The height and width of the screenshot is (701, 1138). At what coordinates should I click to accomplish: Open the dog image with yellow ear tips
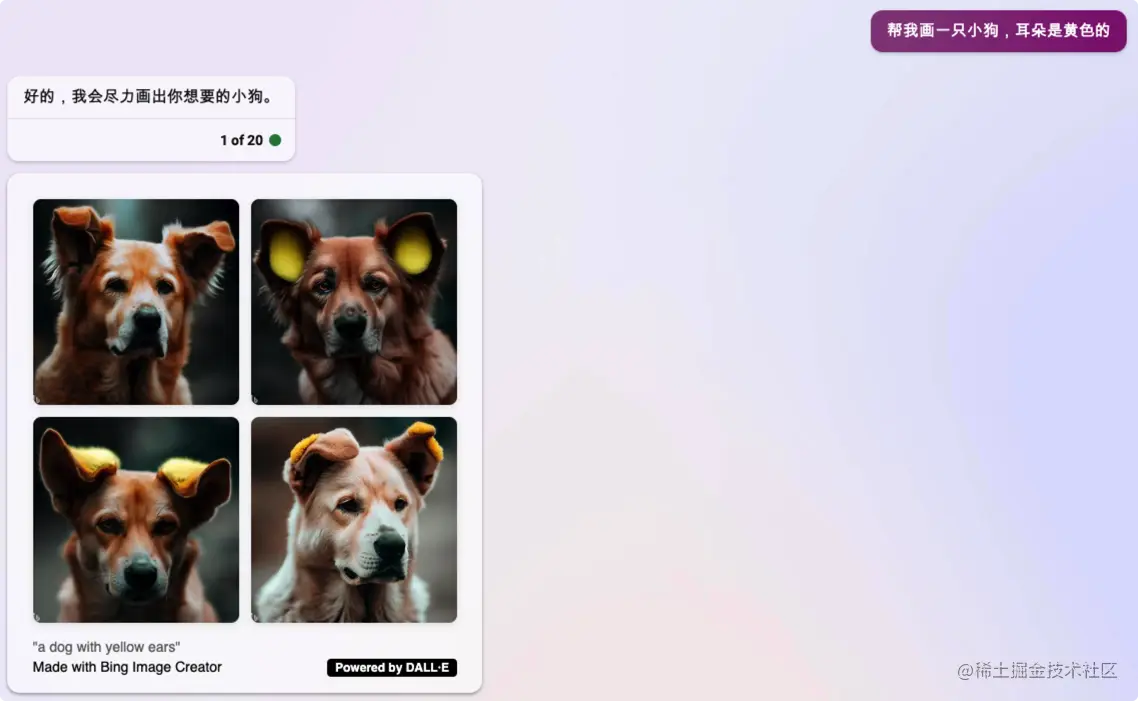click(x=136, y=519)
